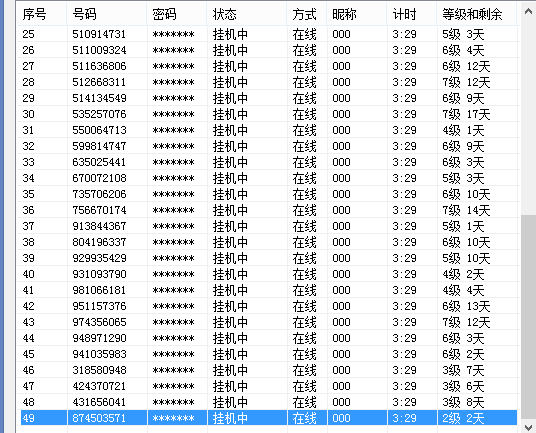Click the 等级和剩余 column header
Viewport: 536px width, 433px height.
tap(477, 14)
